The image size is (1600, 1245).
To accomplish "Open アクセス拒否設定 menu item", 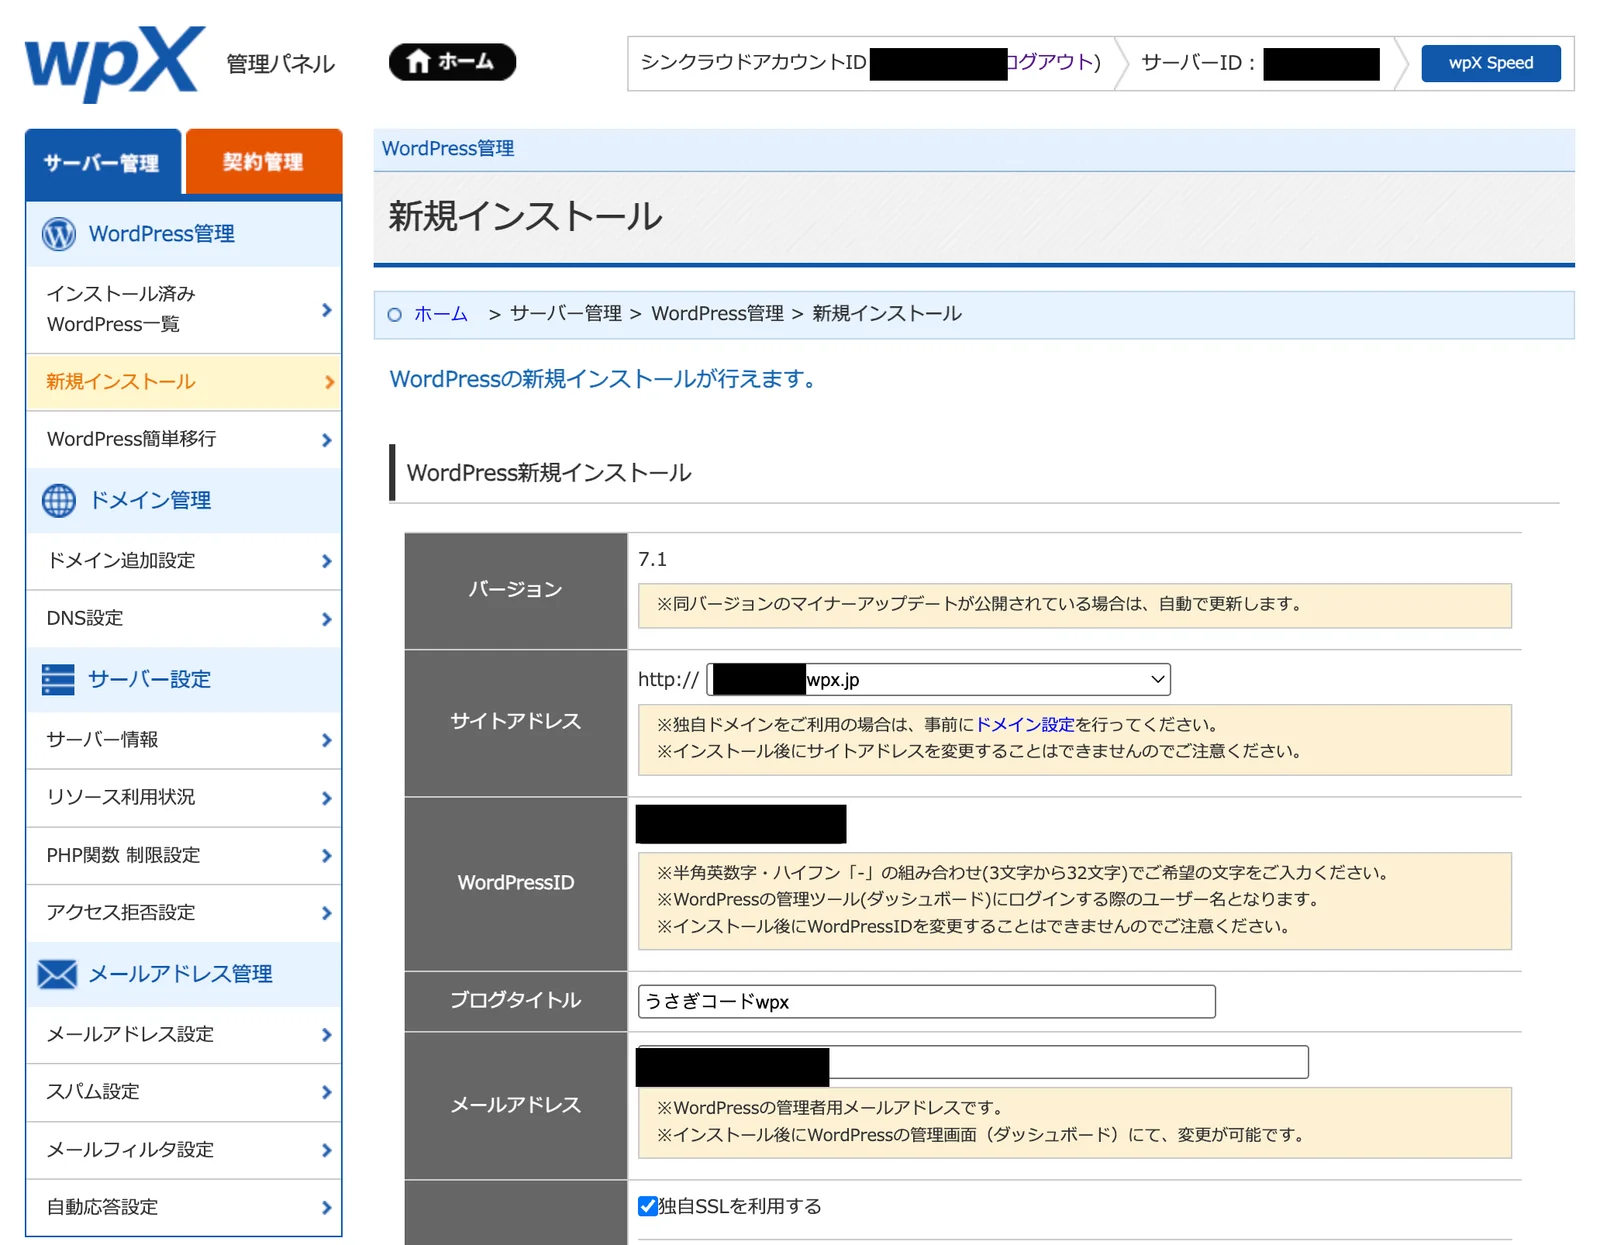I will point(184,913).
